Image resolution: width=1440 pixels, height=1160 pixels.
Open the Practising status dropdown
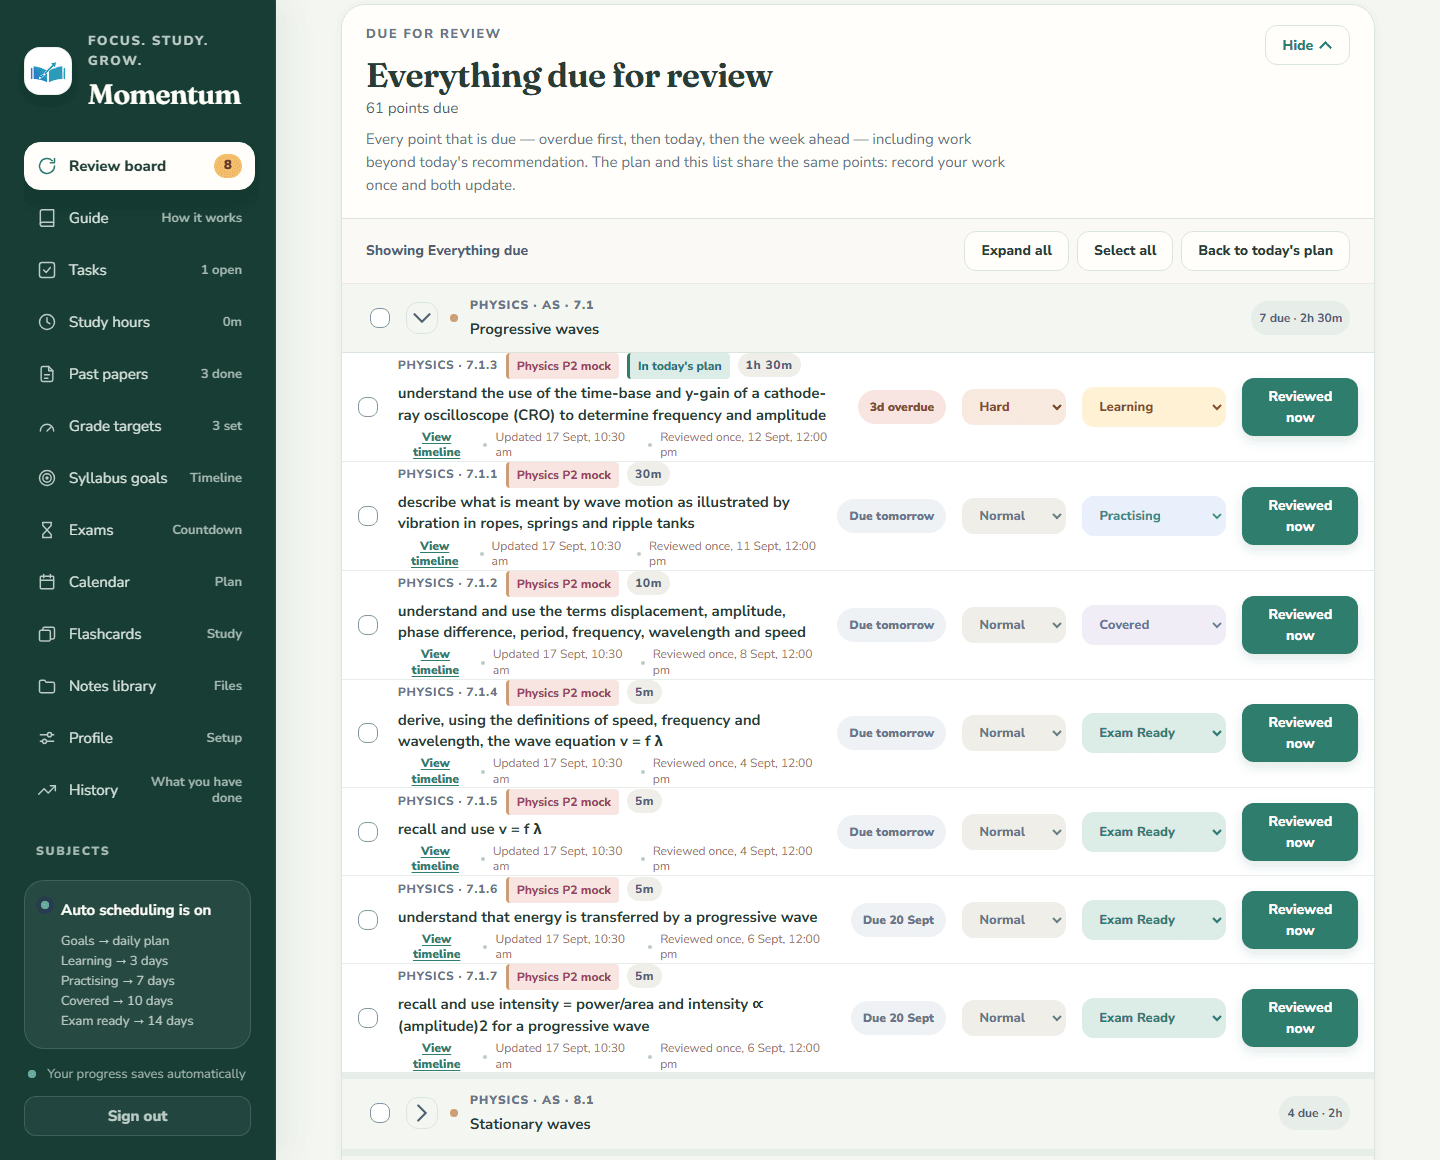tap(1154, 516)
